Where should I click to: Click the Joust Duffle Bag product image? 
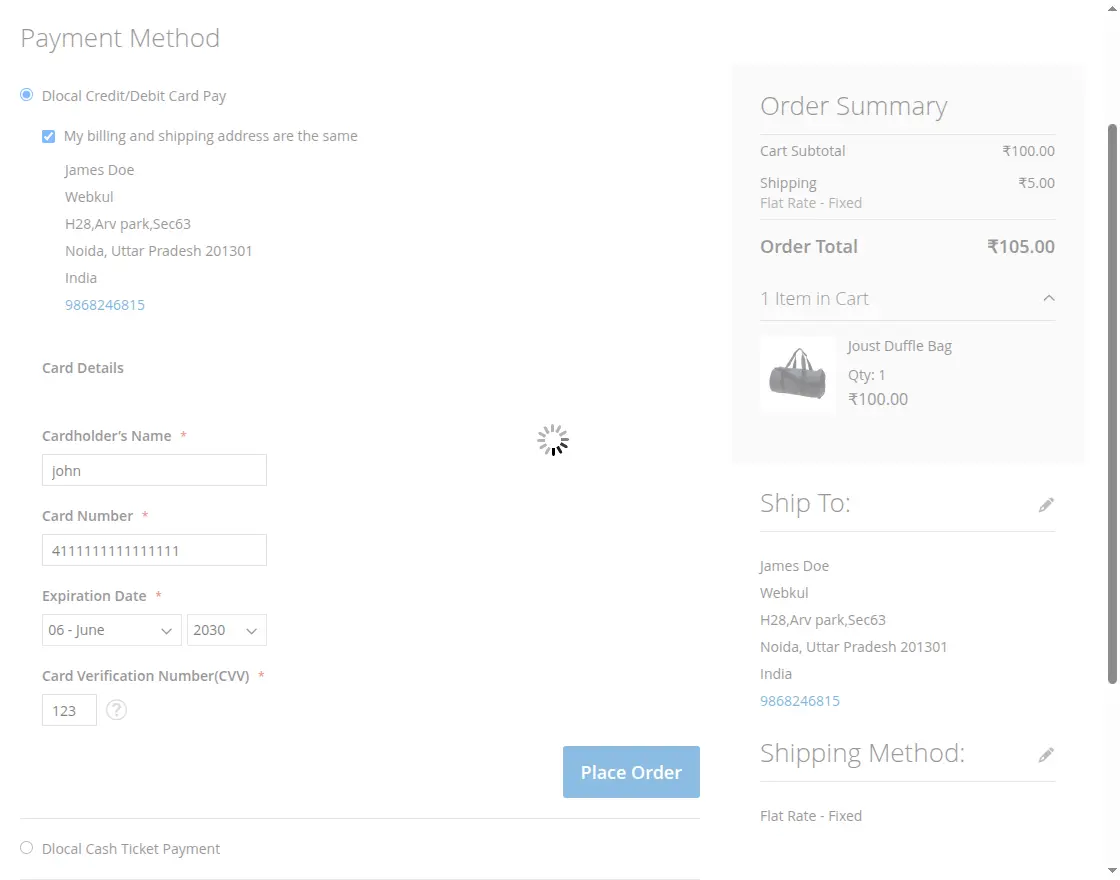(x=797, y=373)
